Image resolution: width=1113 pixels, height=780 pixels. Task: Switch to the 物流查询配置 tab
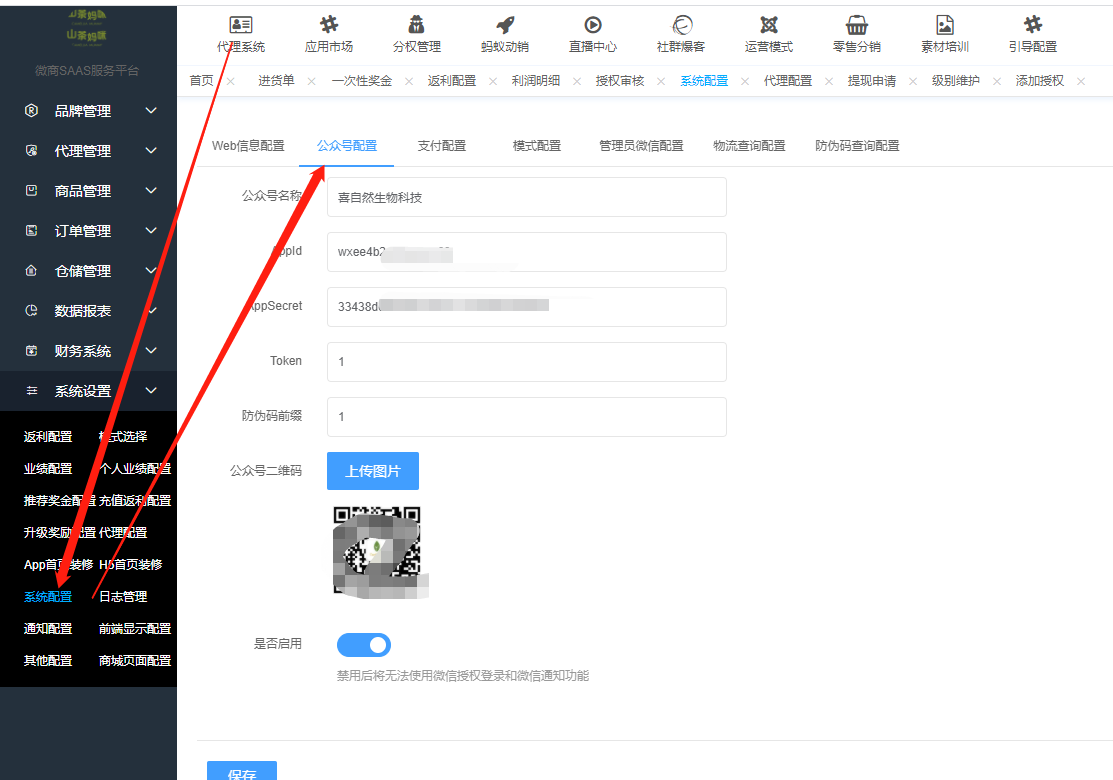click(x=749, y=146)
